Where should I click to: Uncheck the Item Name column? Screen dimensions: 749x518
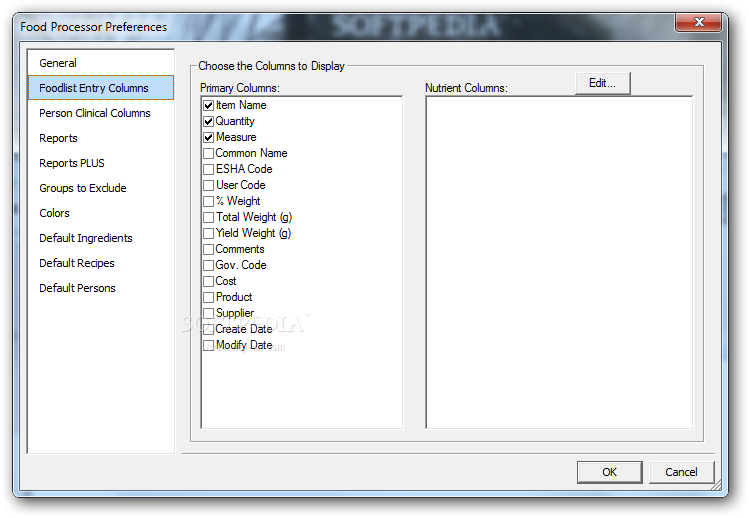point(208,106)
